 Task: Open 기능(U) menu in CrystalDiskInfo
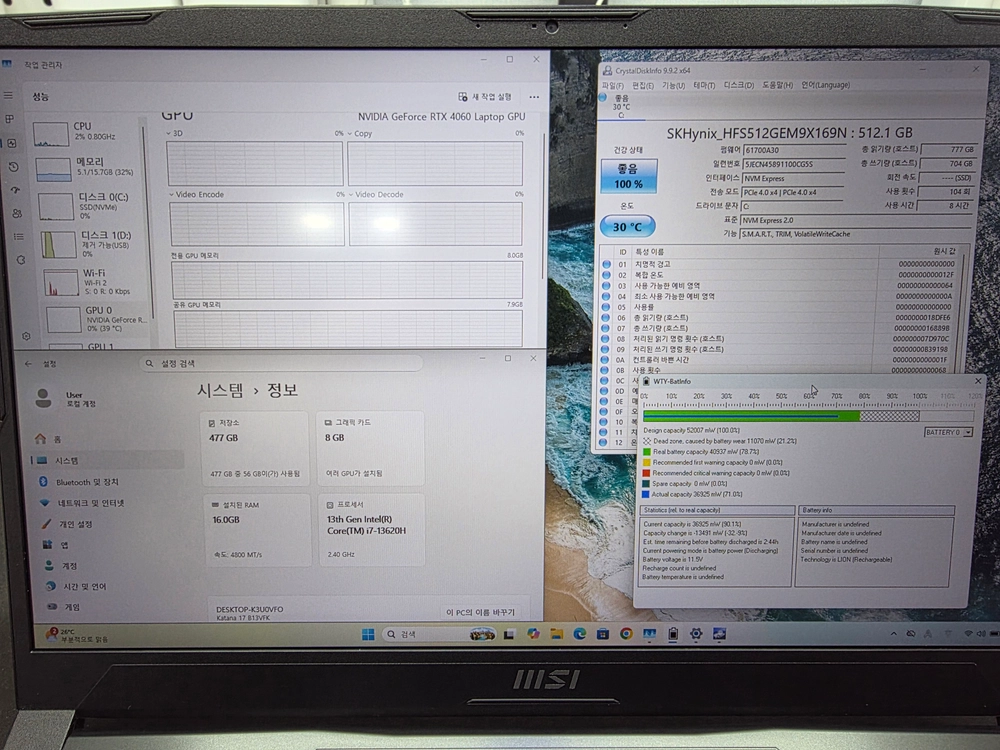click(x=673, y=85)
